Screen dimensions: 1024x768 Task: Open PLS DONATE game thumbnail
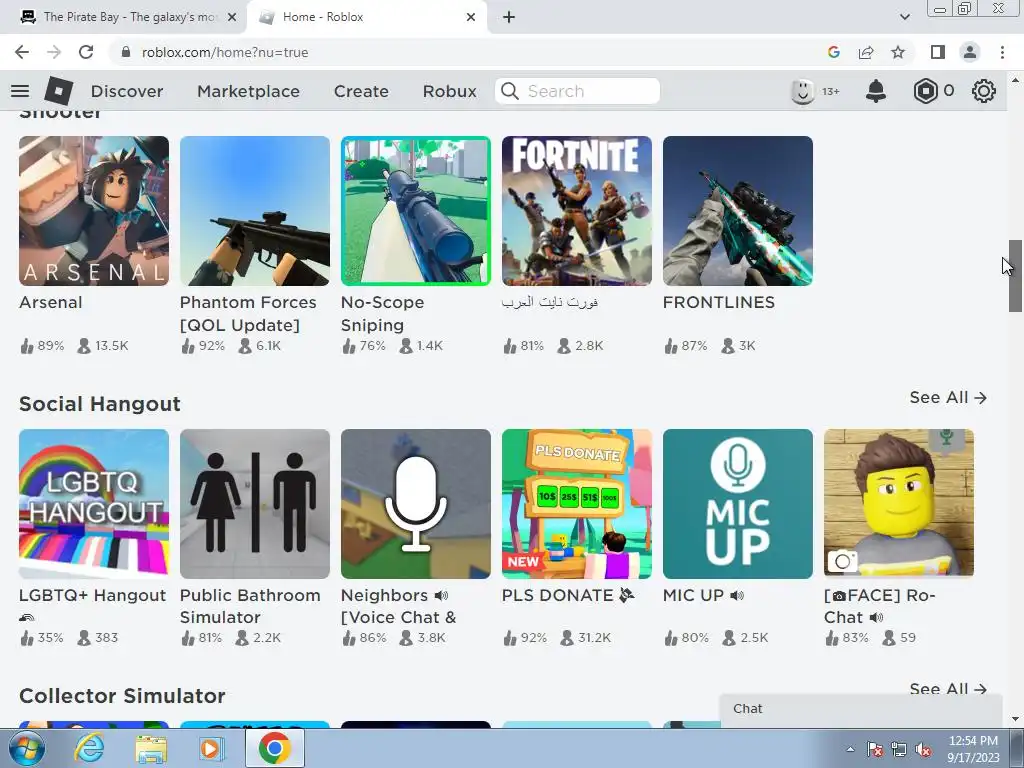click(x=577, y=504)
